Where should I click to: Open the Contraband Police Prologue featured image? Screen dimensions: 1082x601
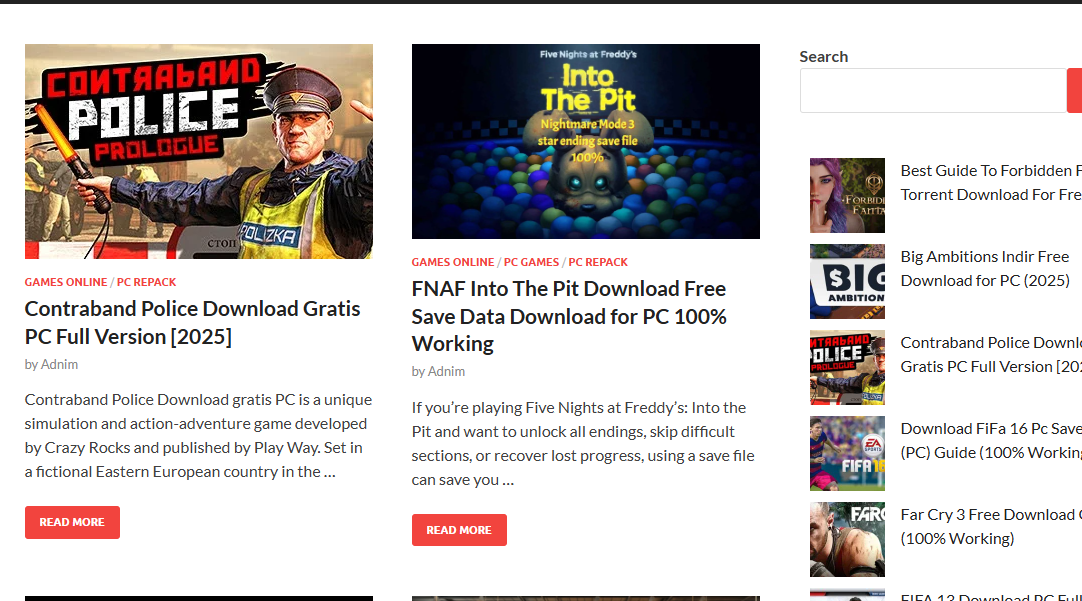tap(199, 152)
